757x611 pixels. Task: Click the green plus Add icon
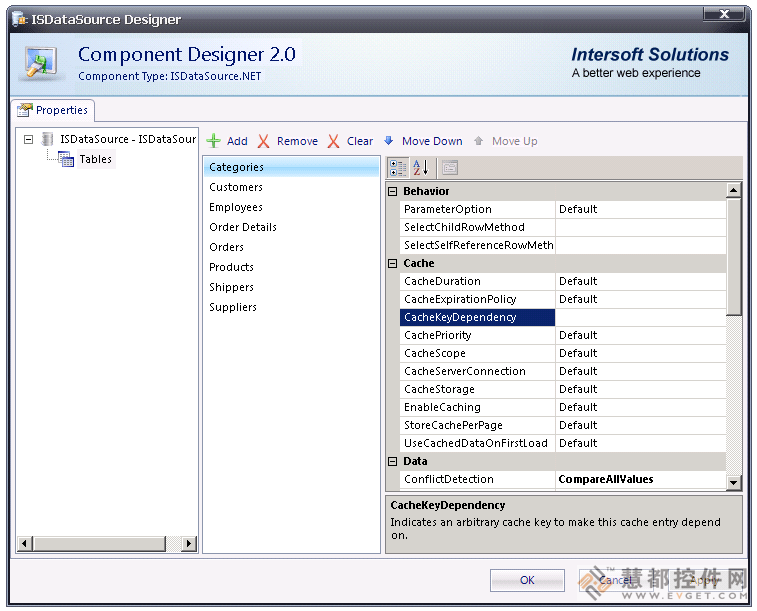click(213, 141)
